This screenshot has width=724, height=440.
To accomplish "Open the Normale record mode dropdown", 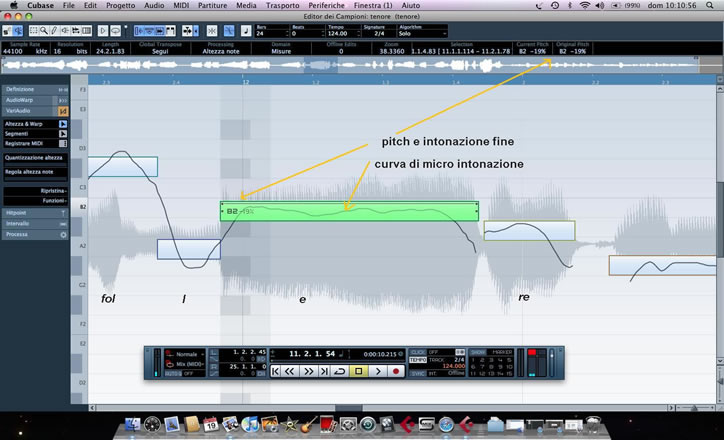I will point(187,354).
